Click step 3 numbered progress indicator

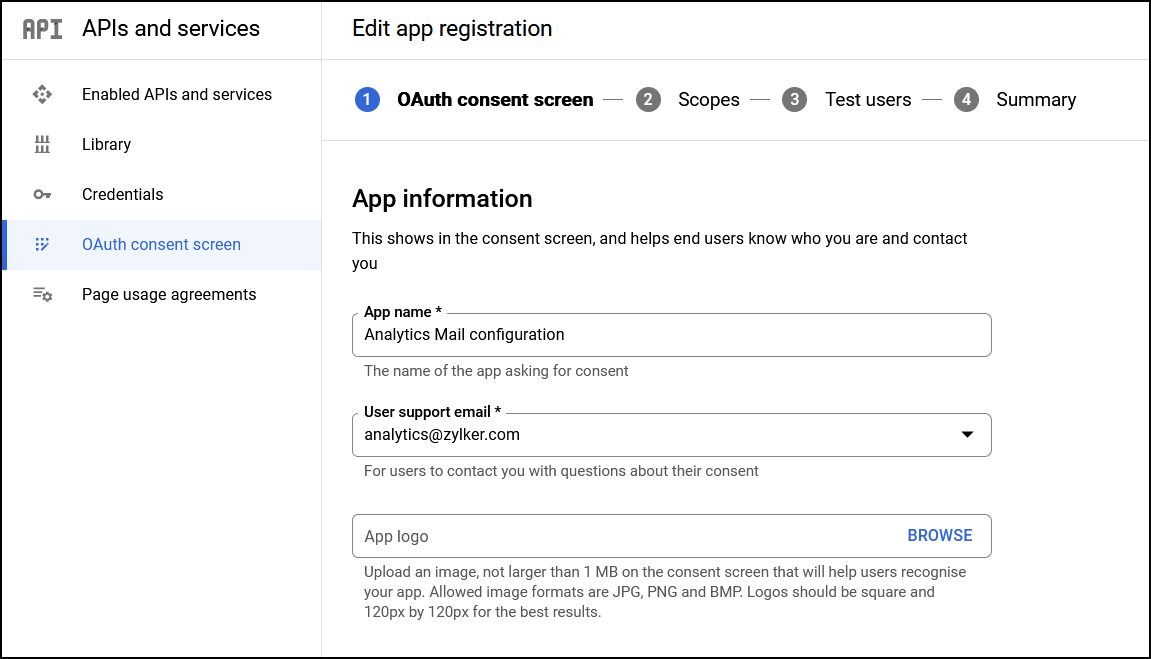(793, 99)
